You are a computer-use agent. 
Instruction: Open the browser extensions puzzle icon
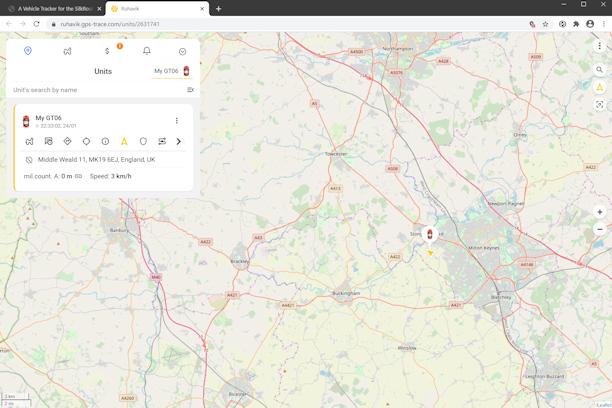[576, 24]
